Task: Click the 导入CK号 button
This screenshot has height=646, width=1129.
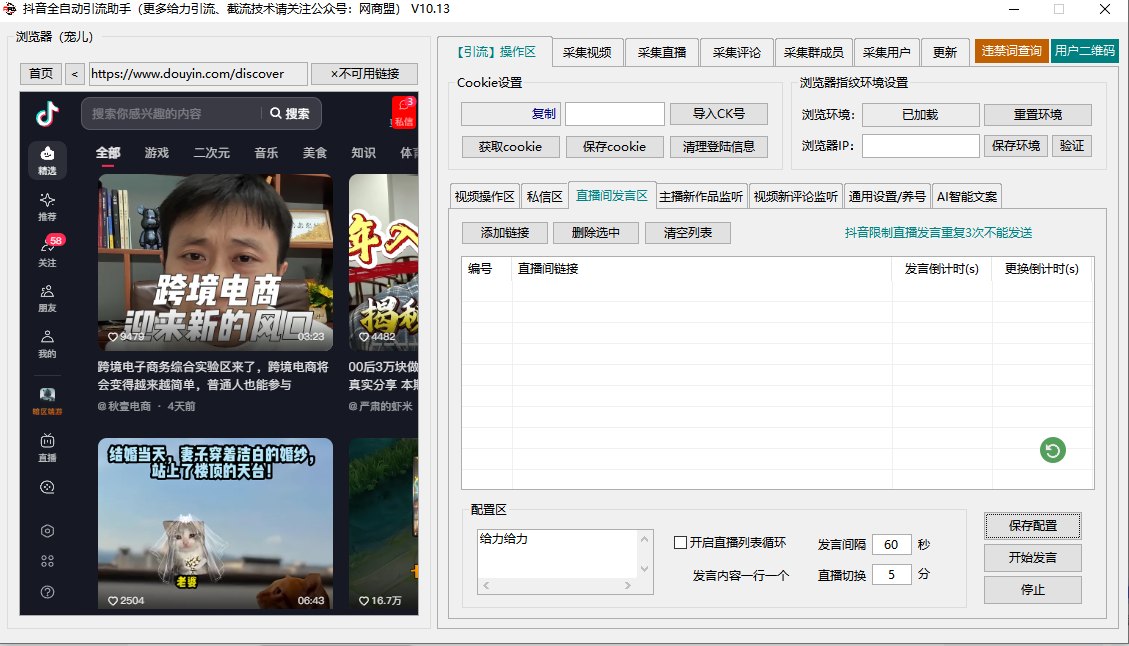Action: [x=719, y=114]
